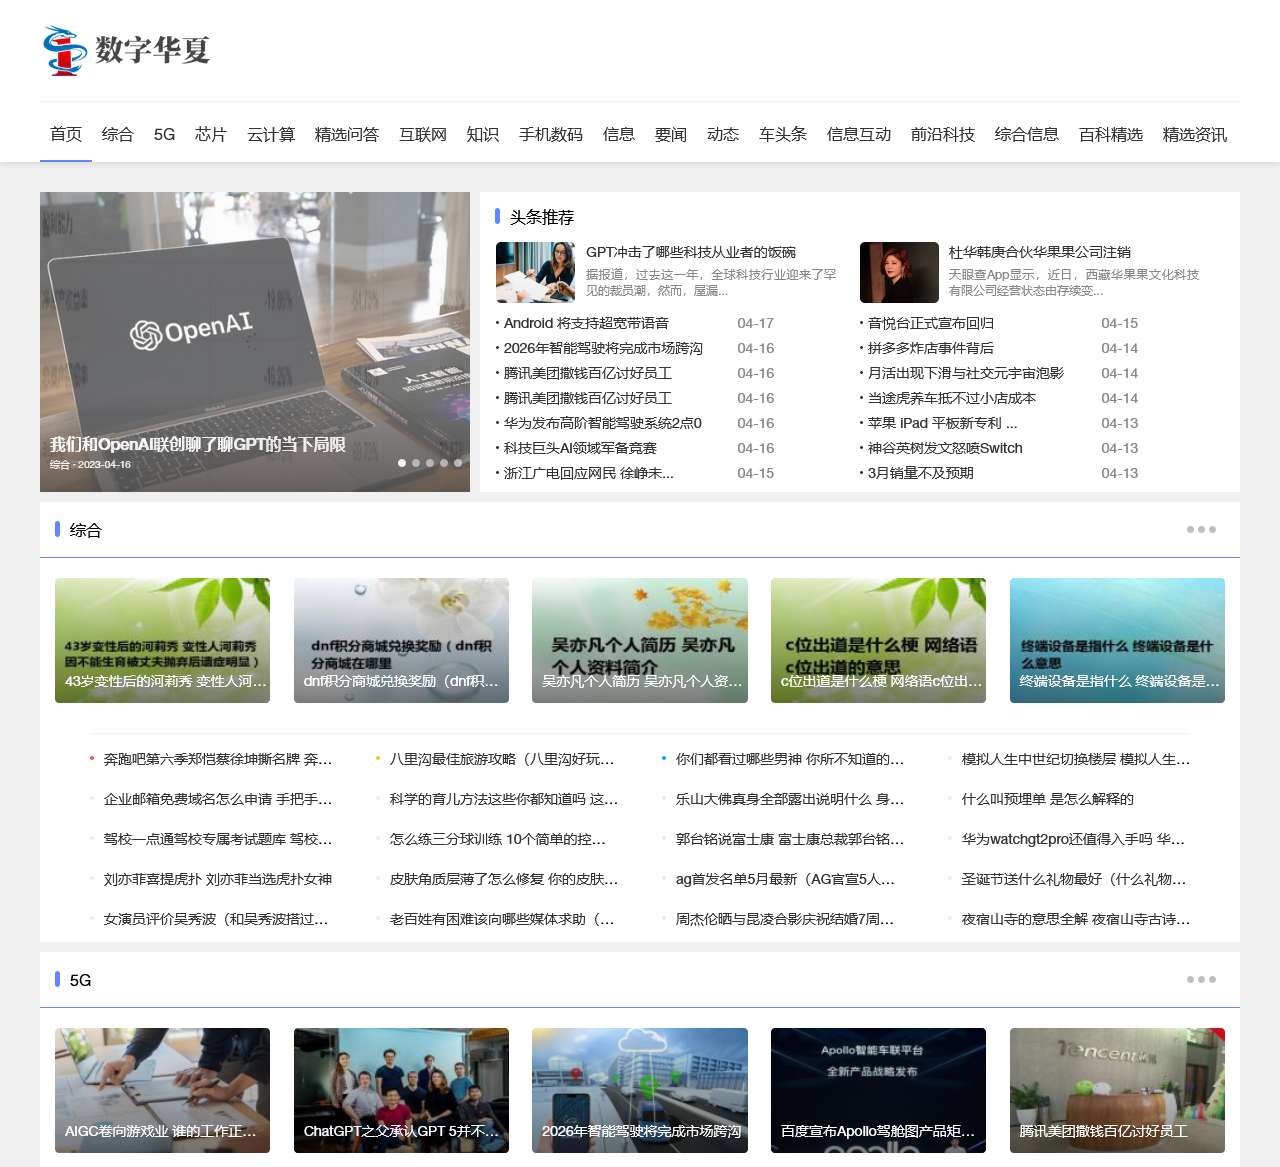Screen dimensions: 1280x1167
Task: Open link 刘亦菲喜提虎扑
Action: 218,879
